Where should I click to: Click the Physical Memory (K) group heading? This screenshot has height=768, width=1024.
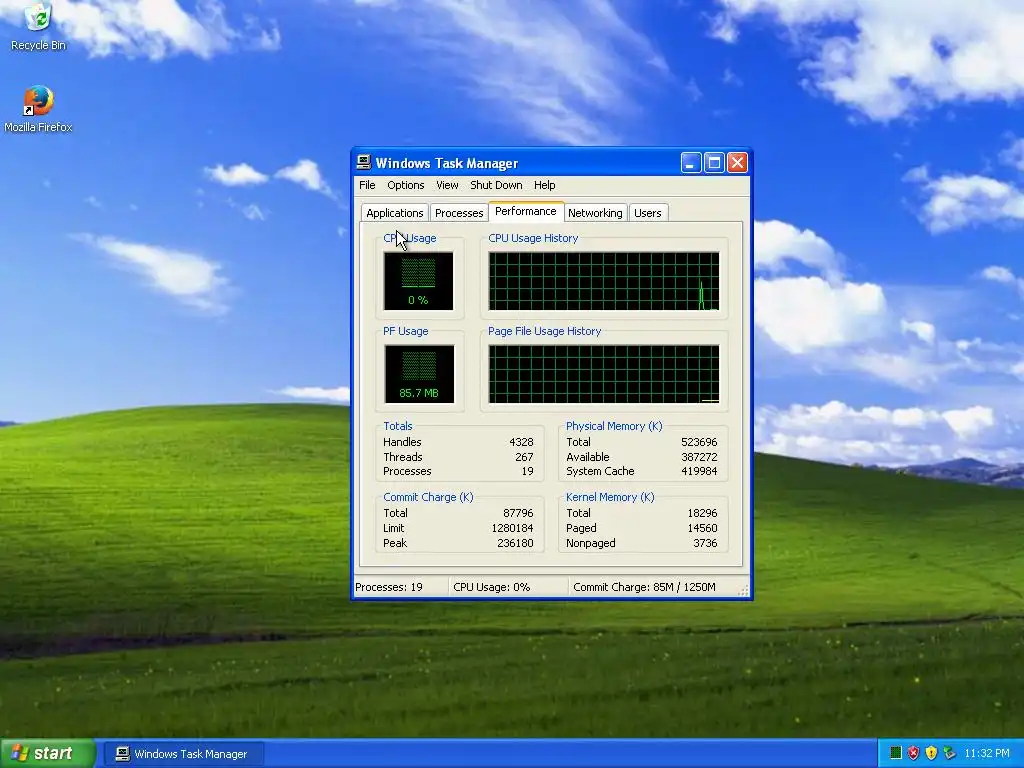pos(613,426)
